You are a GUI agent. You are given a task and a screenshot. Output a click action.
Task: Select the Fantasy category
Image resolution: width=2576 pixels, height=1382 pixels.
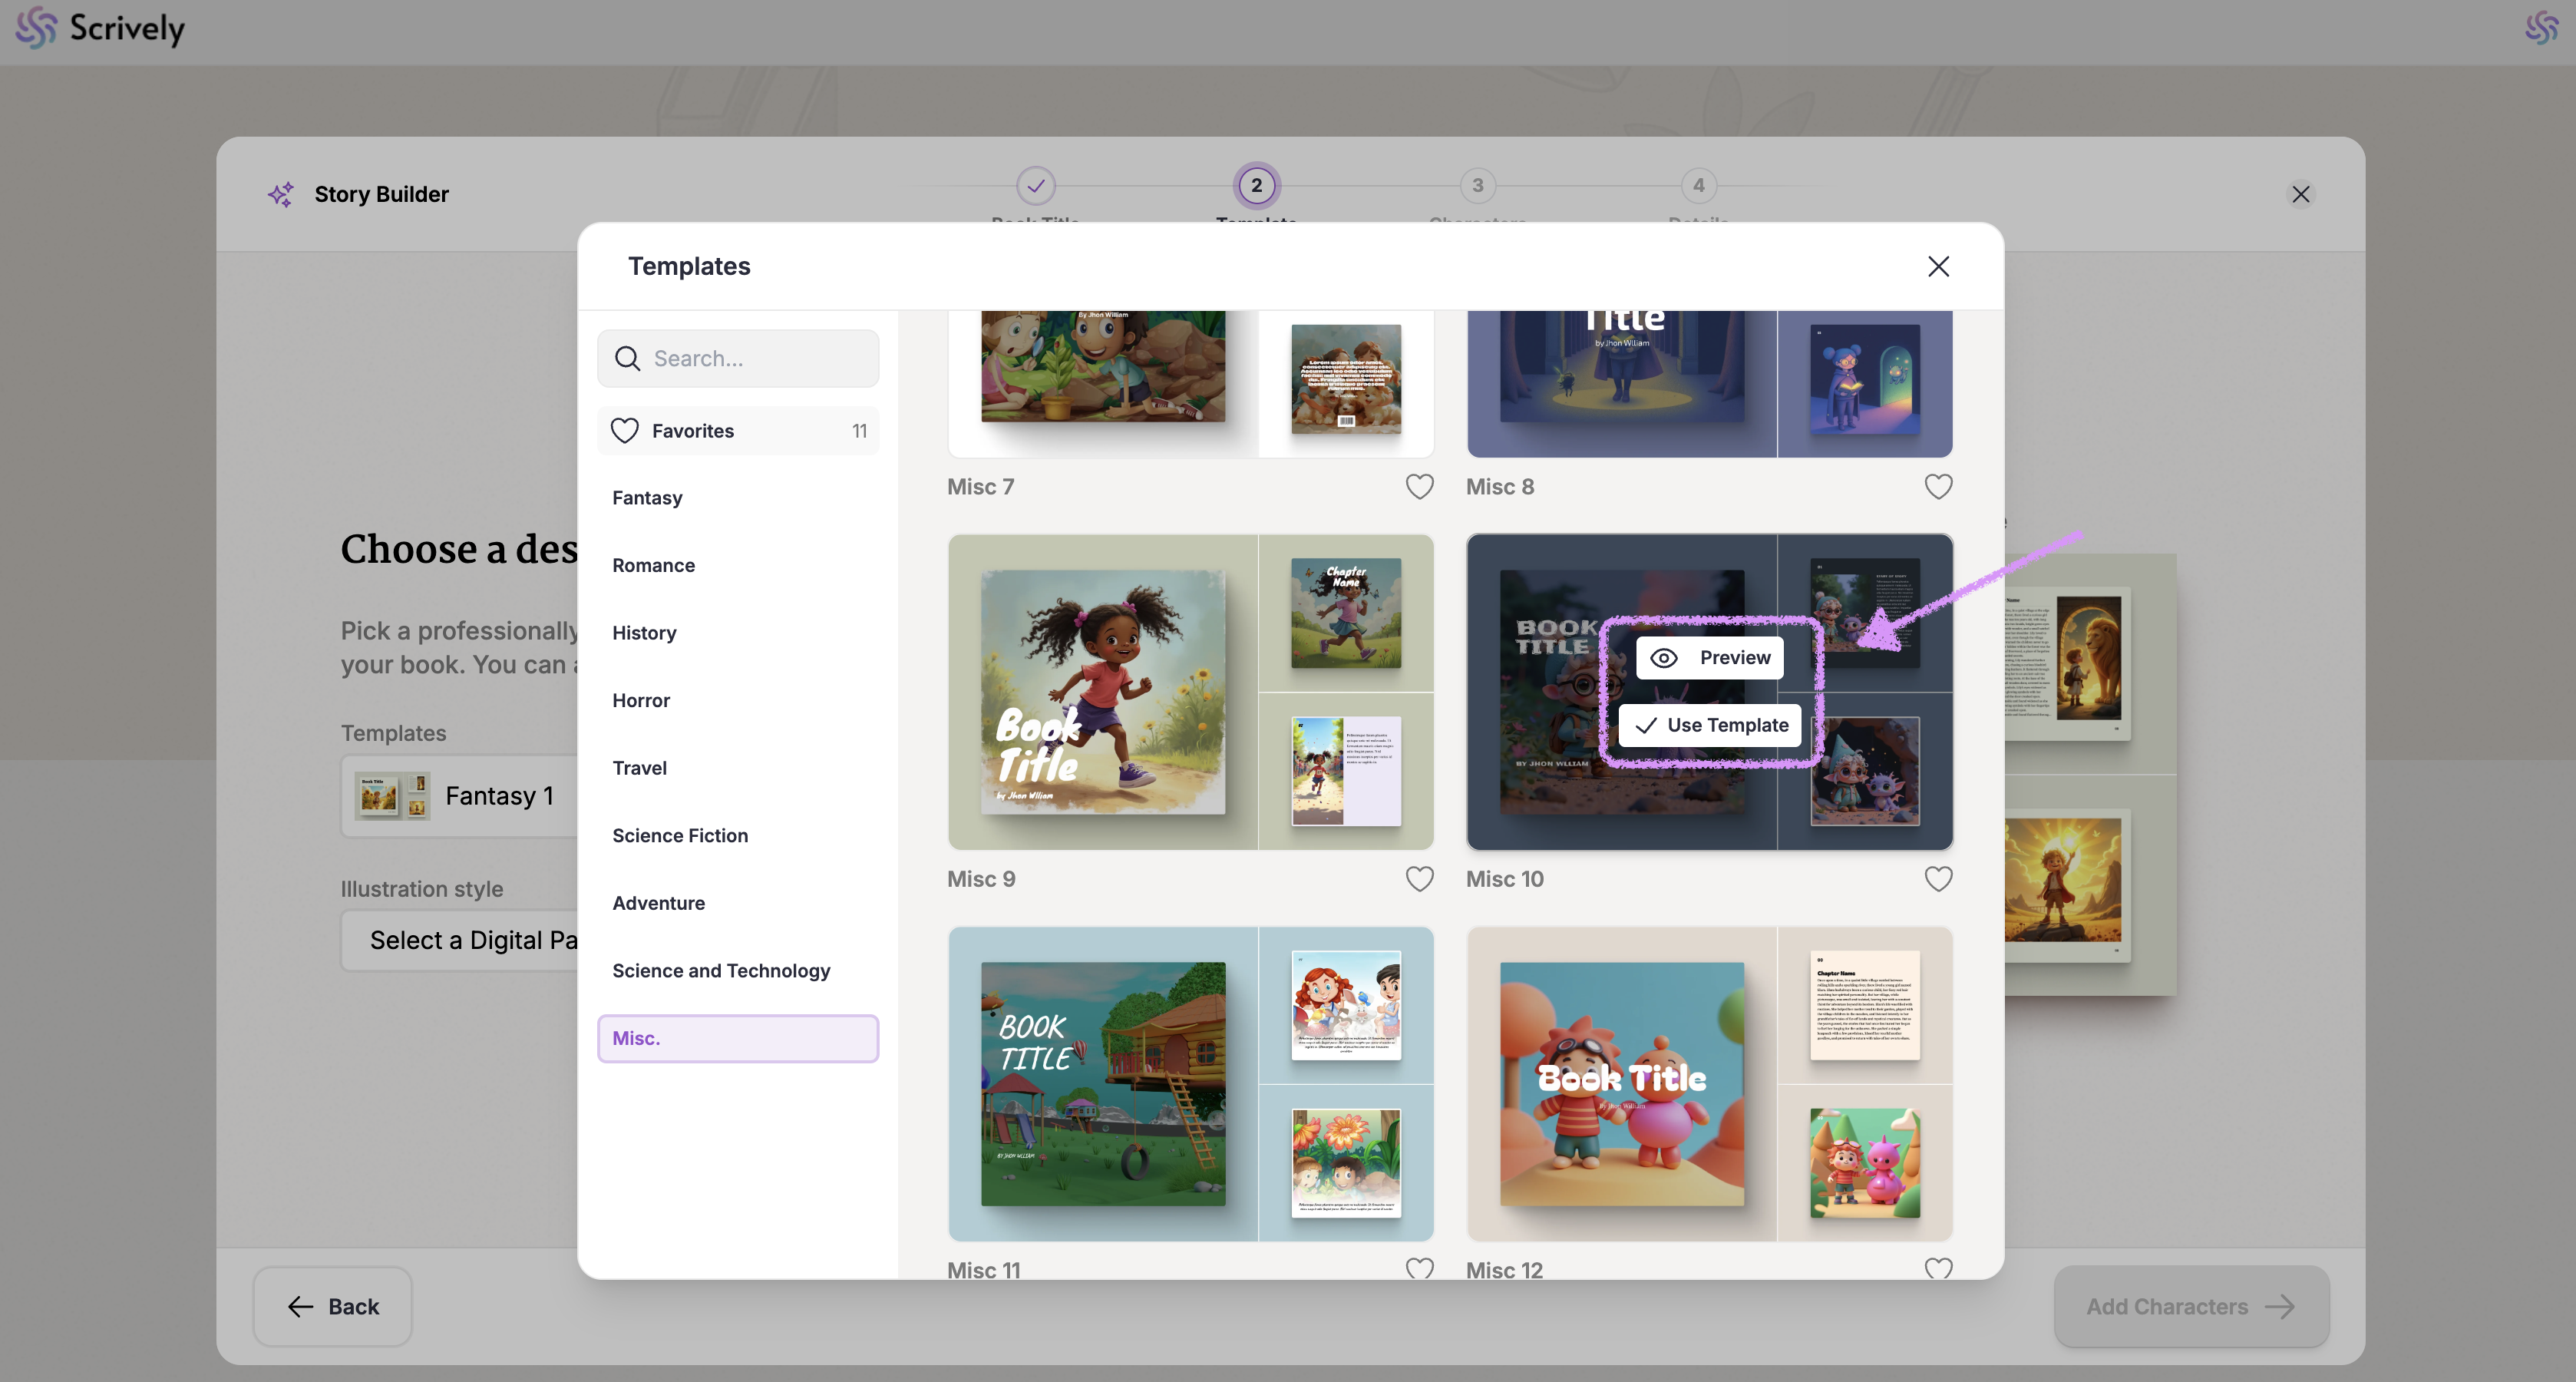point(647,498)
